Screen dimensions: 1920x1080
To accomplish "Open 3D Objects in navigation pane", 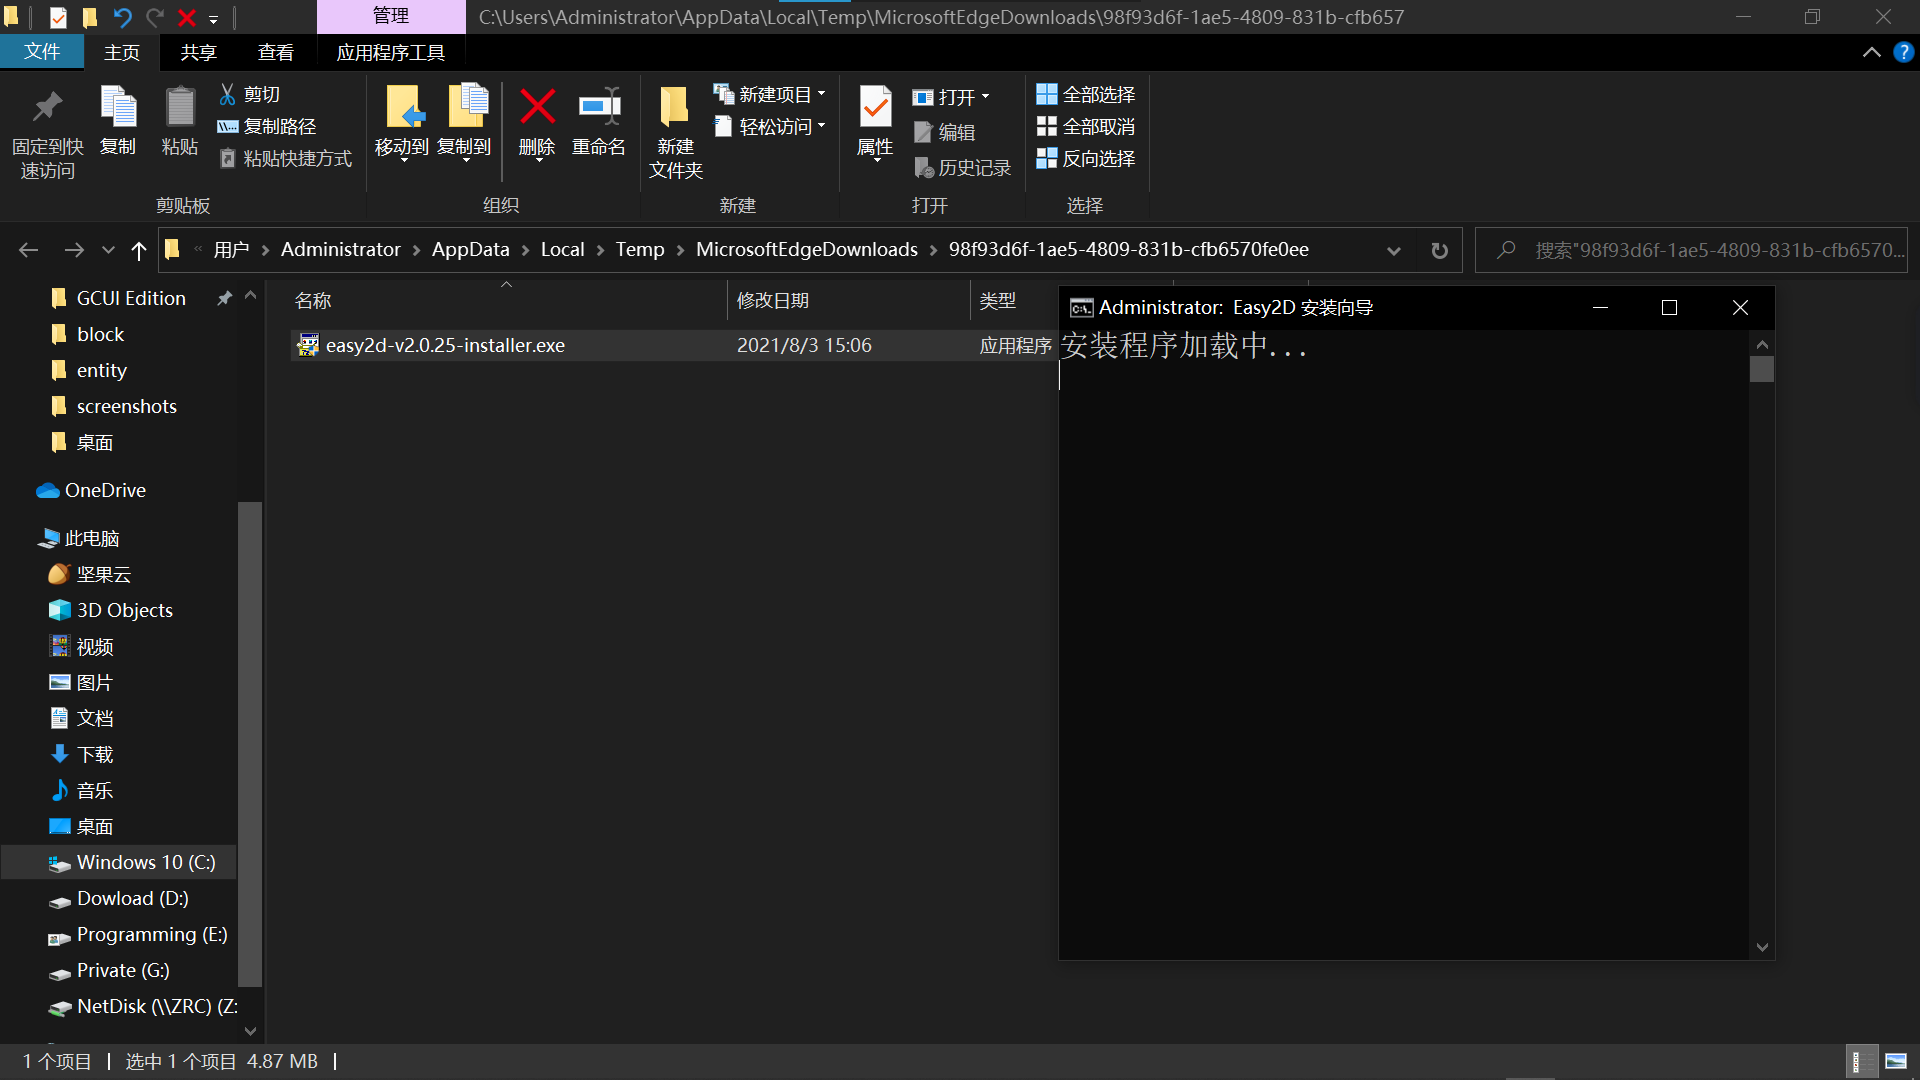I will (124, 610).
